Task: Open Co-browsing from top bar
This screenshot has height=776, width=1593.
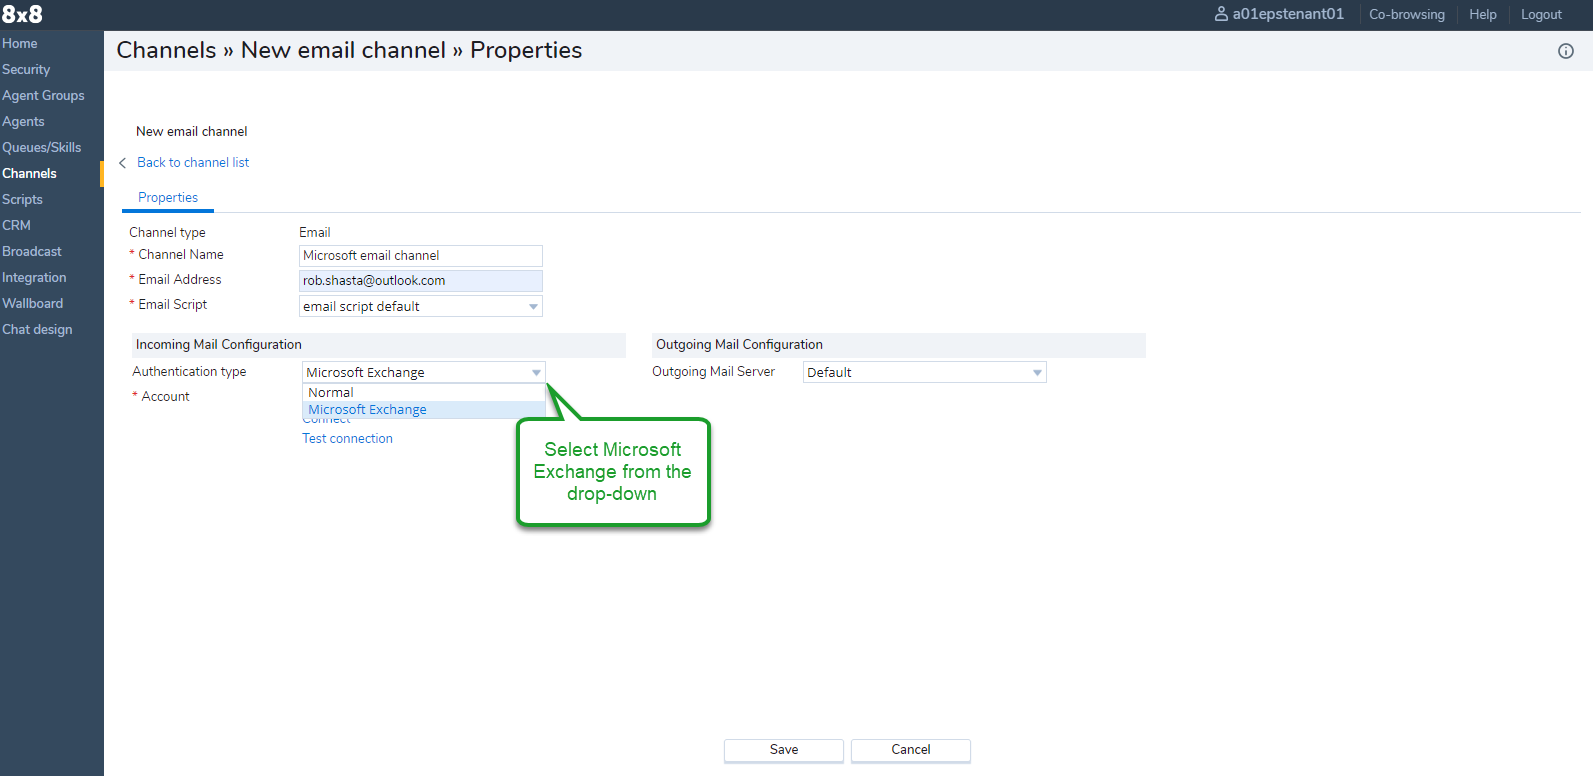Action: point(1407,15)
